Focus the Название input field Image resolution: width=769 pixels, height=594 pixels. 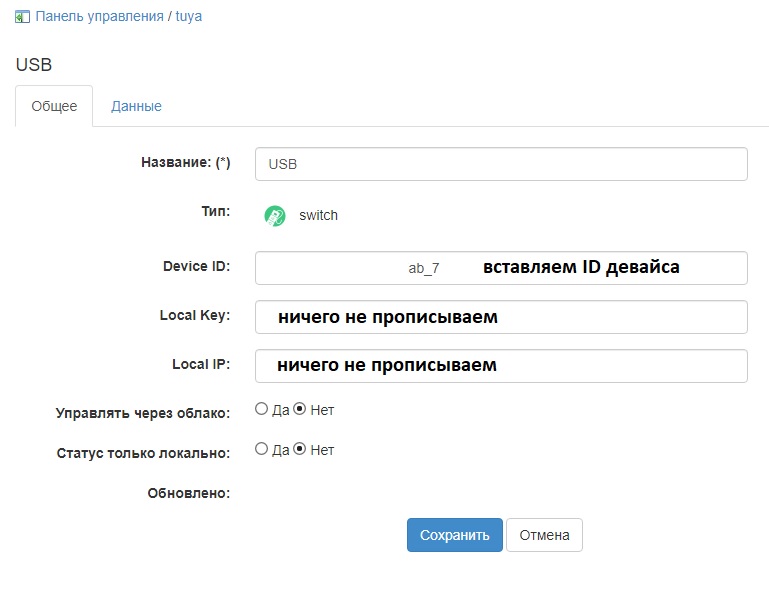coord(501,164)
